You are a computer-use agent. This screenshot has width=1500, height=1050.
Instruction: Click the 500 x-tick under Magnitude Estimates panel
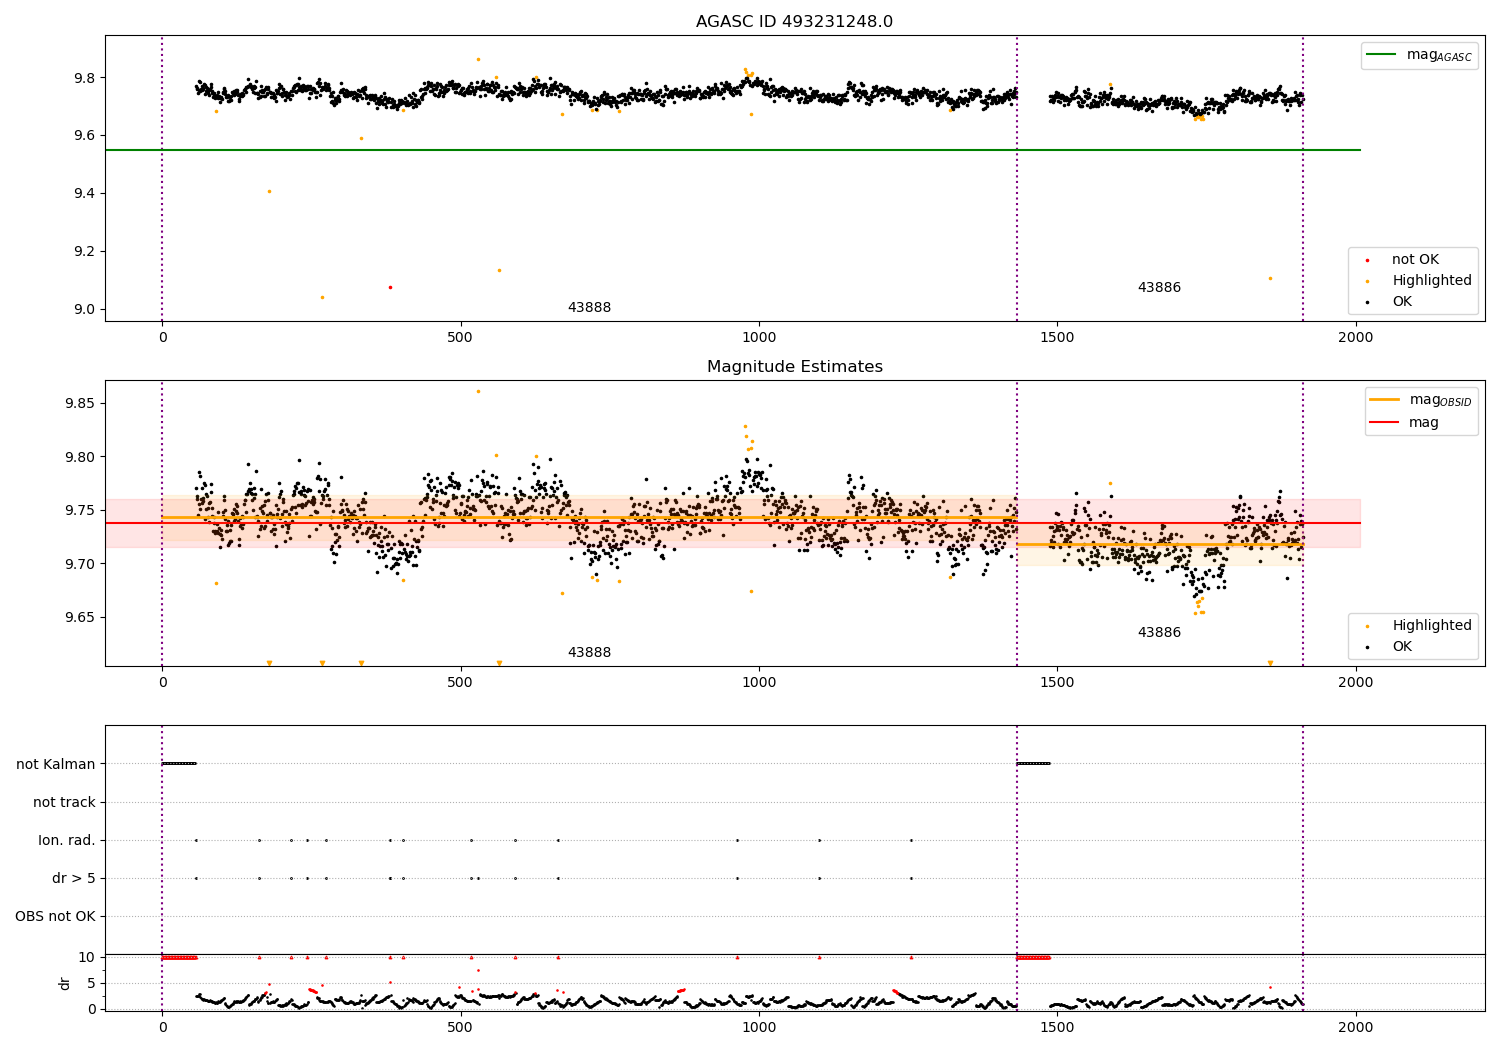coord(460,682)
